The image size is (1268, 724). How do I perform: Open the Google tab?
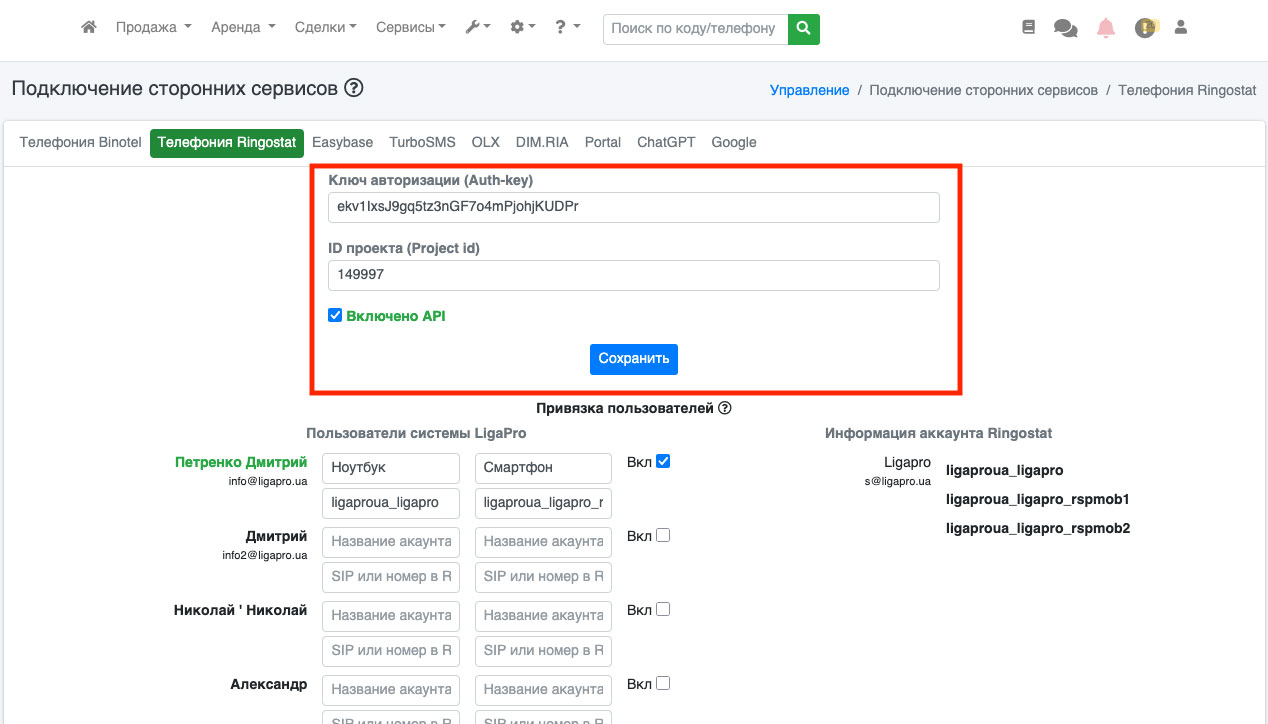[x=734, y=142]
